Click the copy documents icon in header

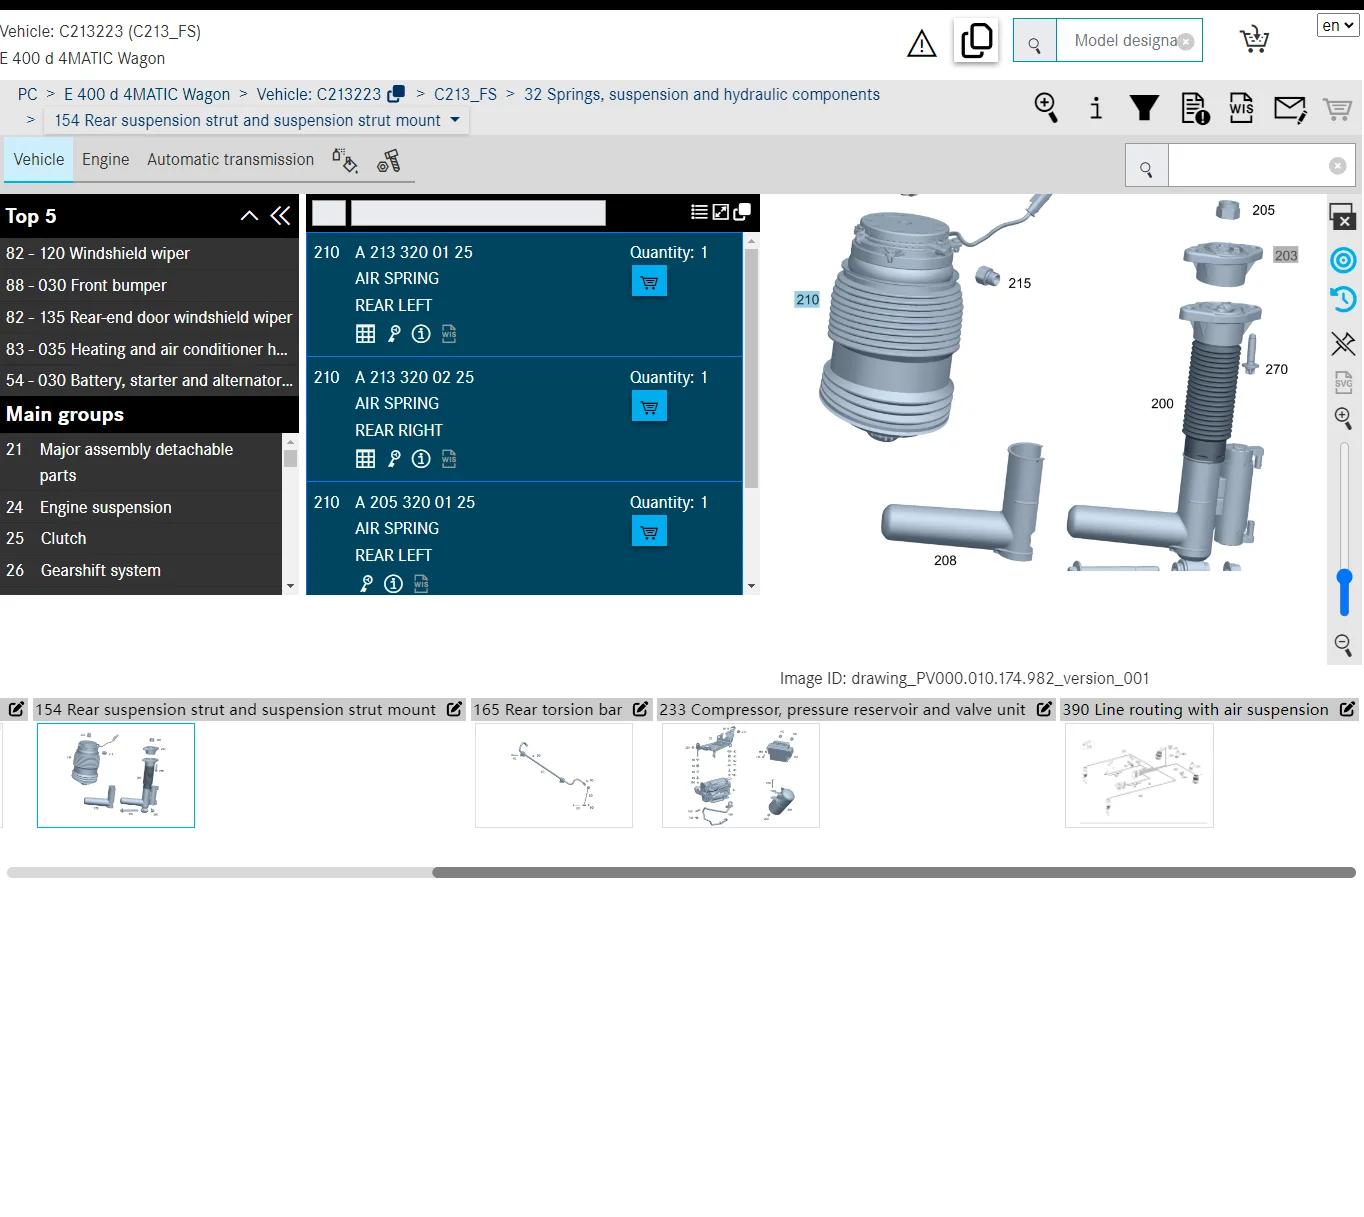[x=976, y=41]
